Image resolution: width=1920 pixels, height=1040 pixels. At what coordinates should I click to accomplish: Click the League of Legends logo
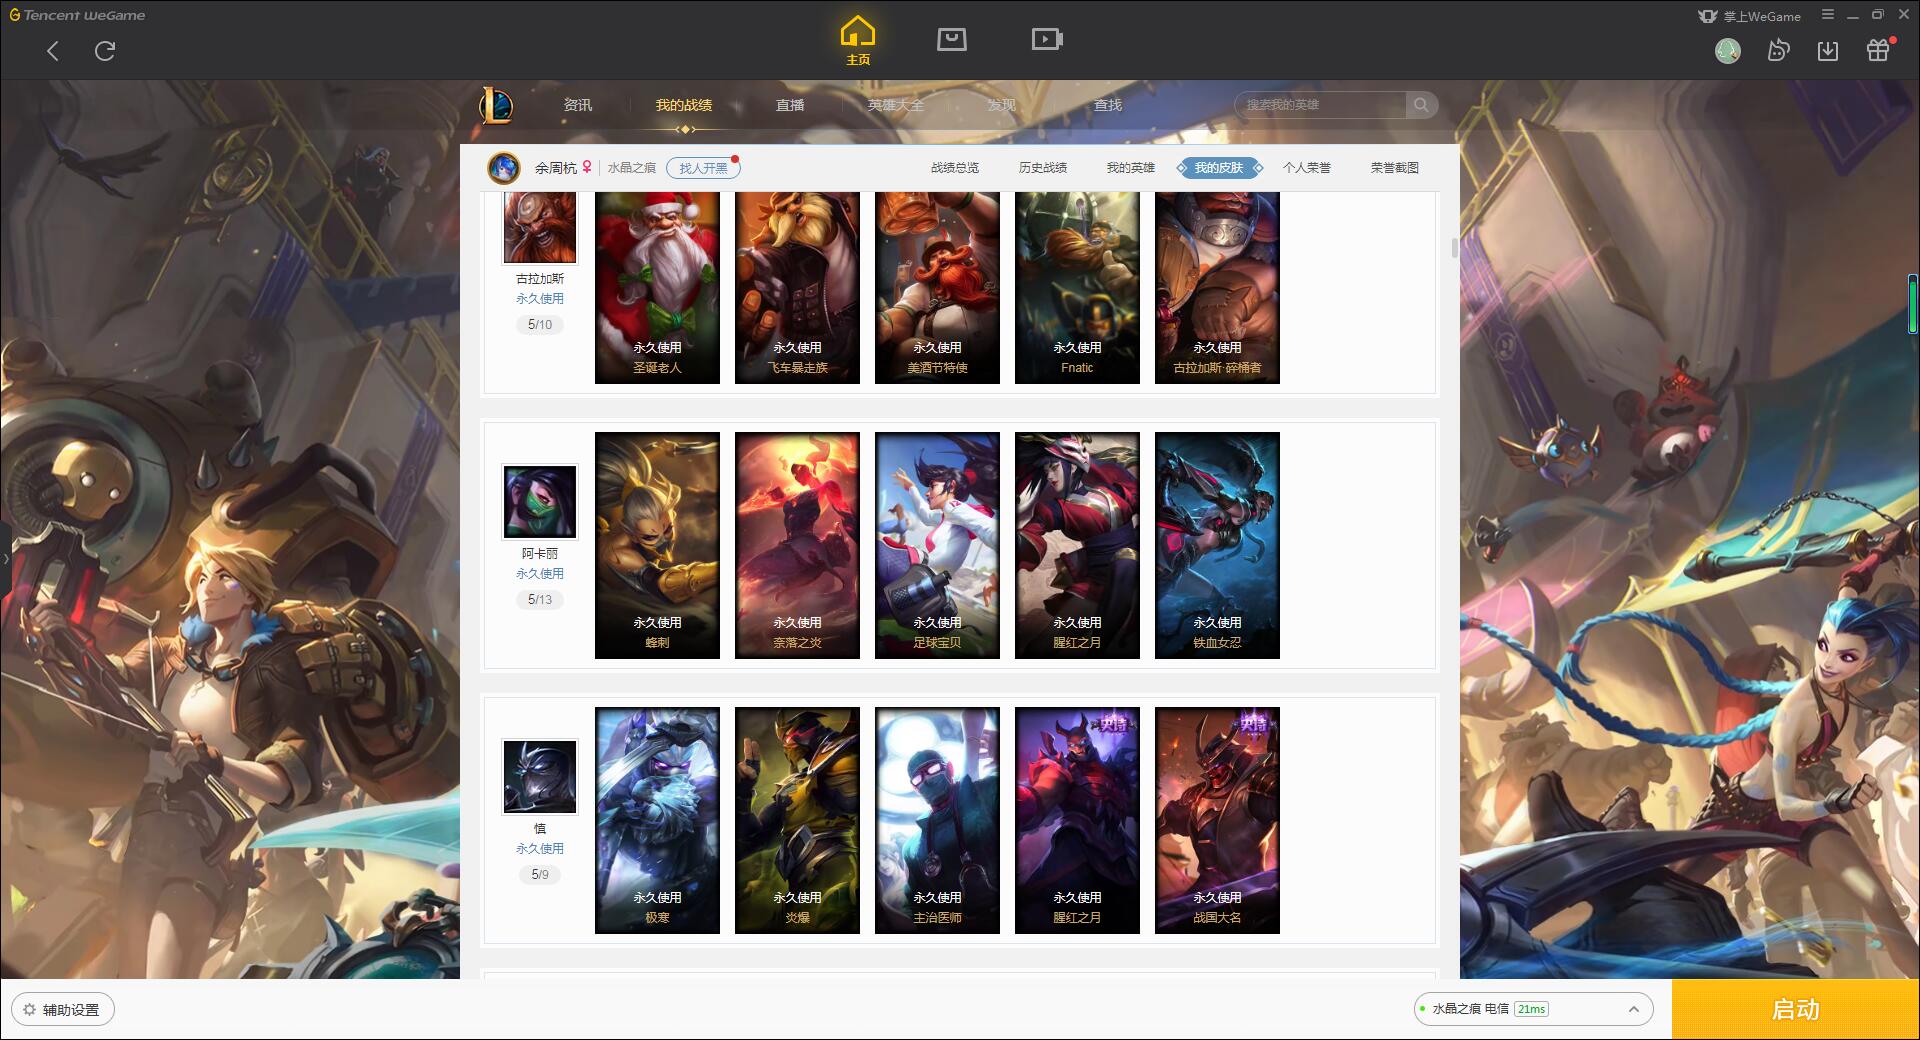tap(496, 105)
